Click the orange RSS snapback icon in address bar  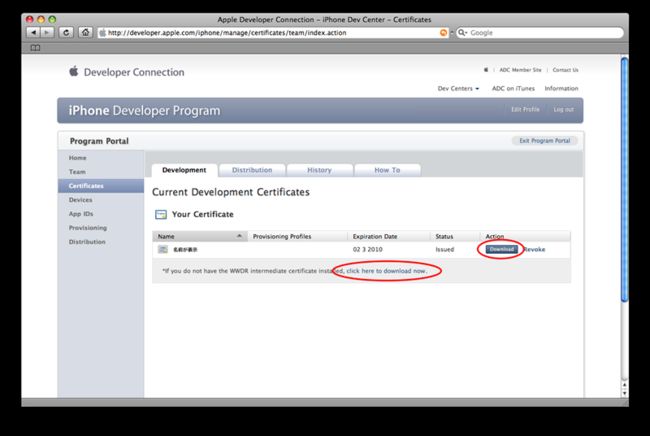coord(443,33)
